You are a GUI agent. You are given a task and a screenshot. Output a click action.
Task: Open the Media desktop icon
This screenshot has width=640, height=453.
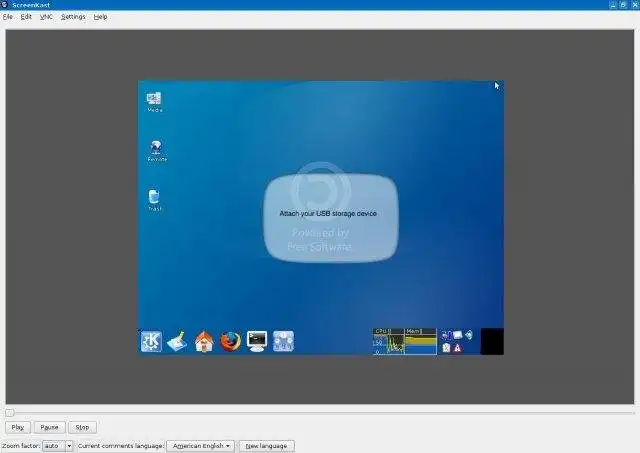[154, 102]
